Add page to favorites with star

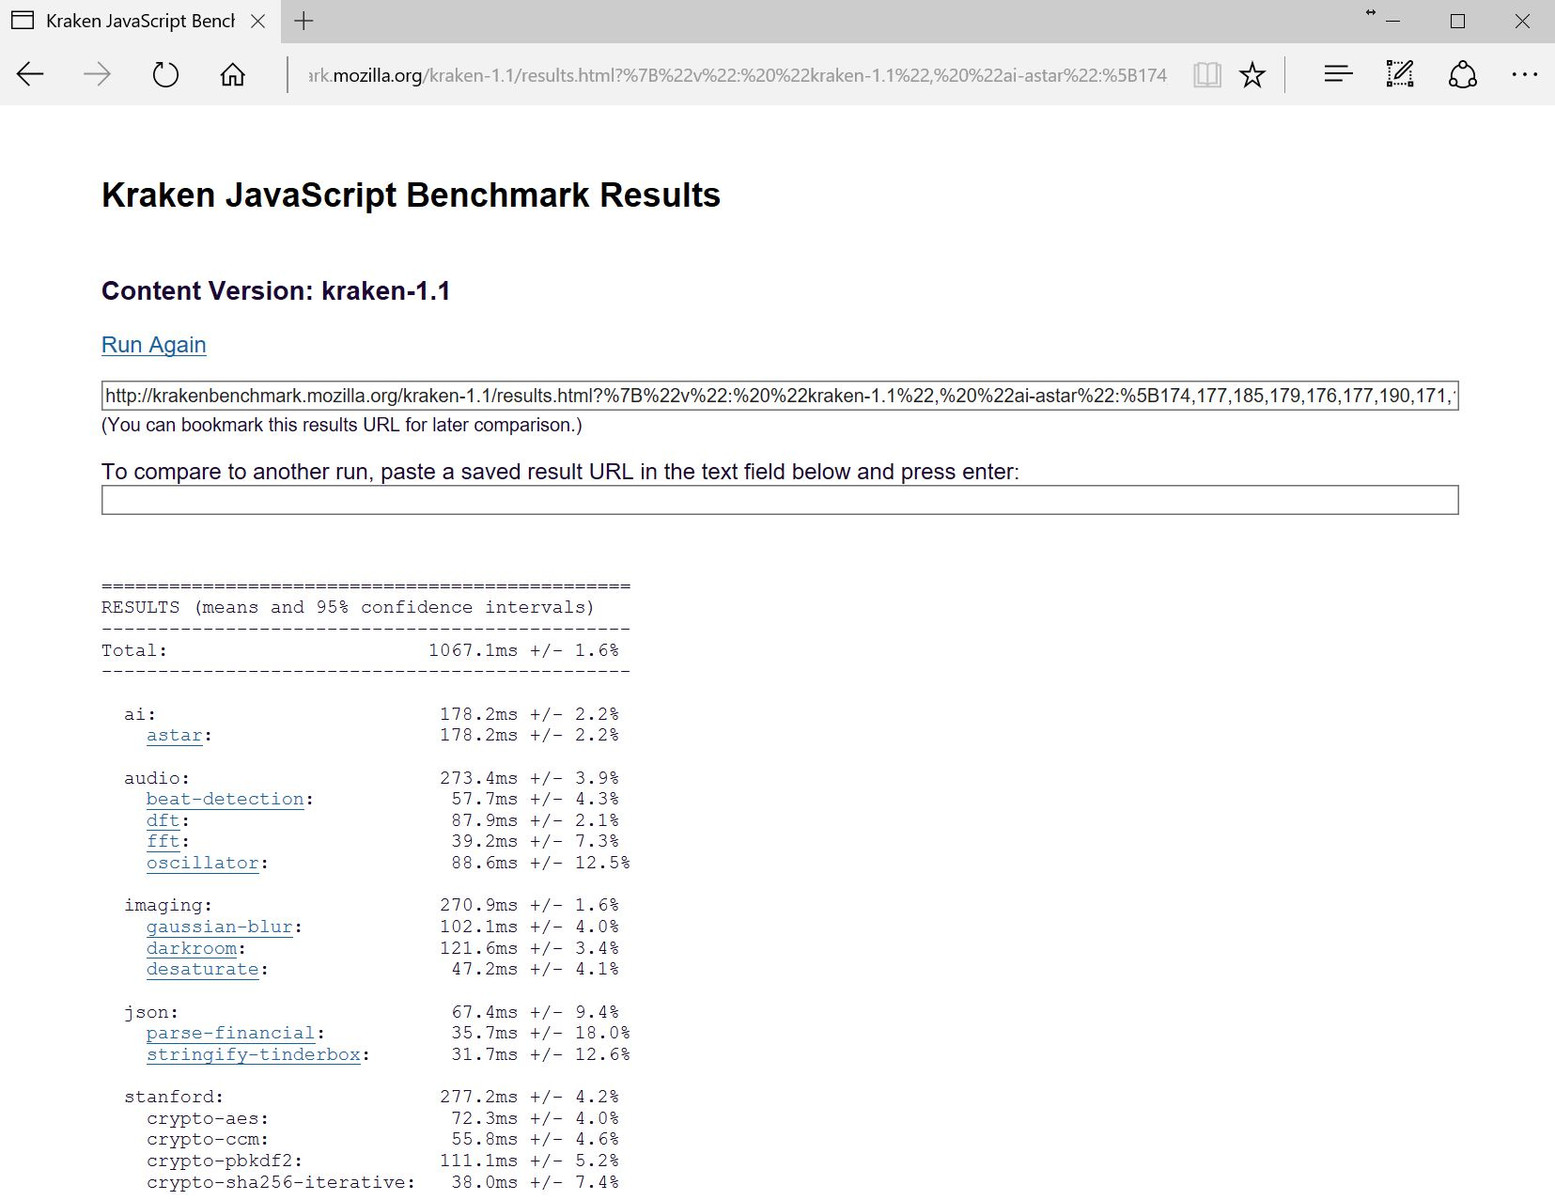point(1252,74)
